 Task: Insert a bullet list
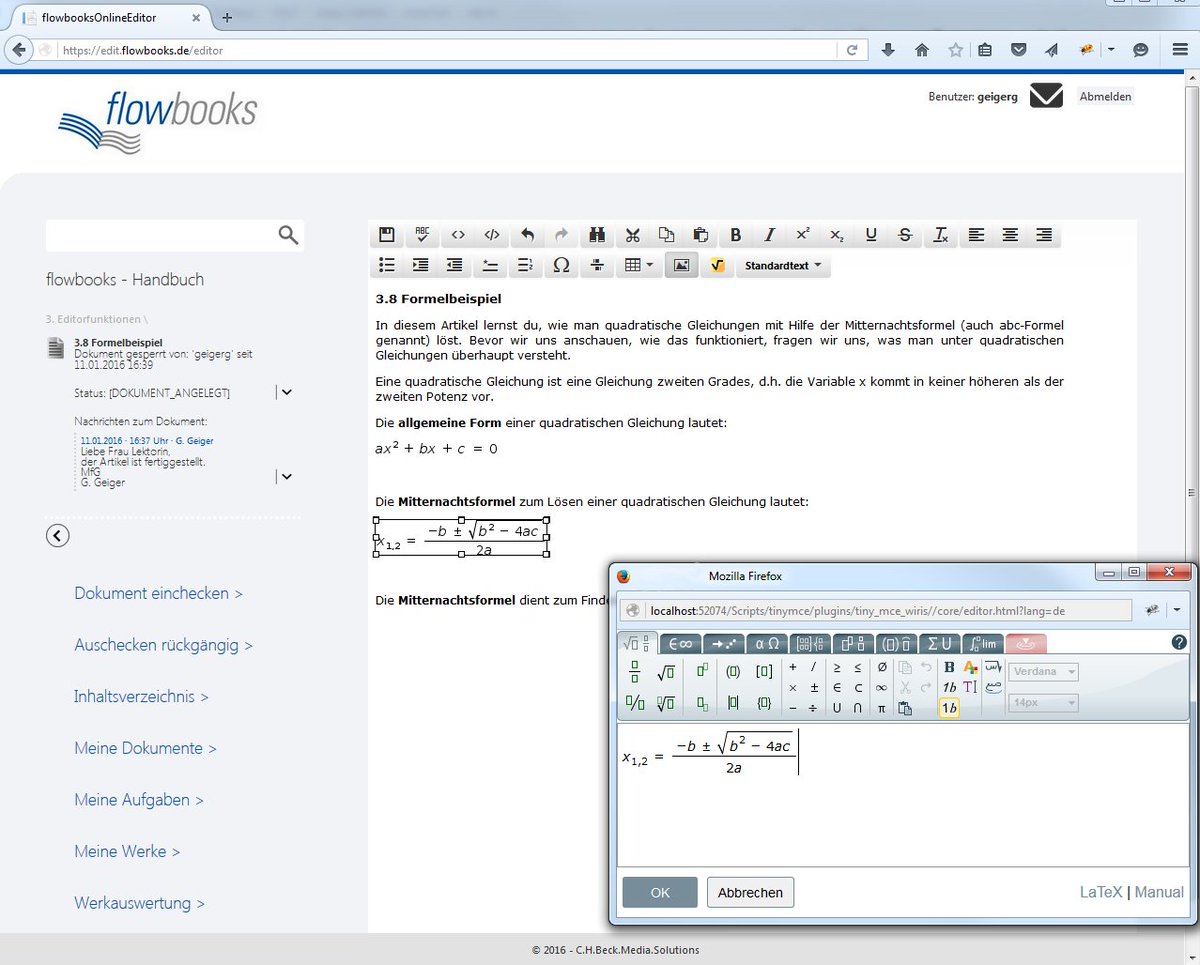pyautogui.click(x=387, y=265)
